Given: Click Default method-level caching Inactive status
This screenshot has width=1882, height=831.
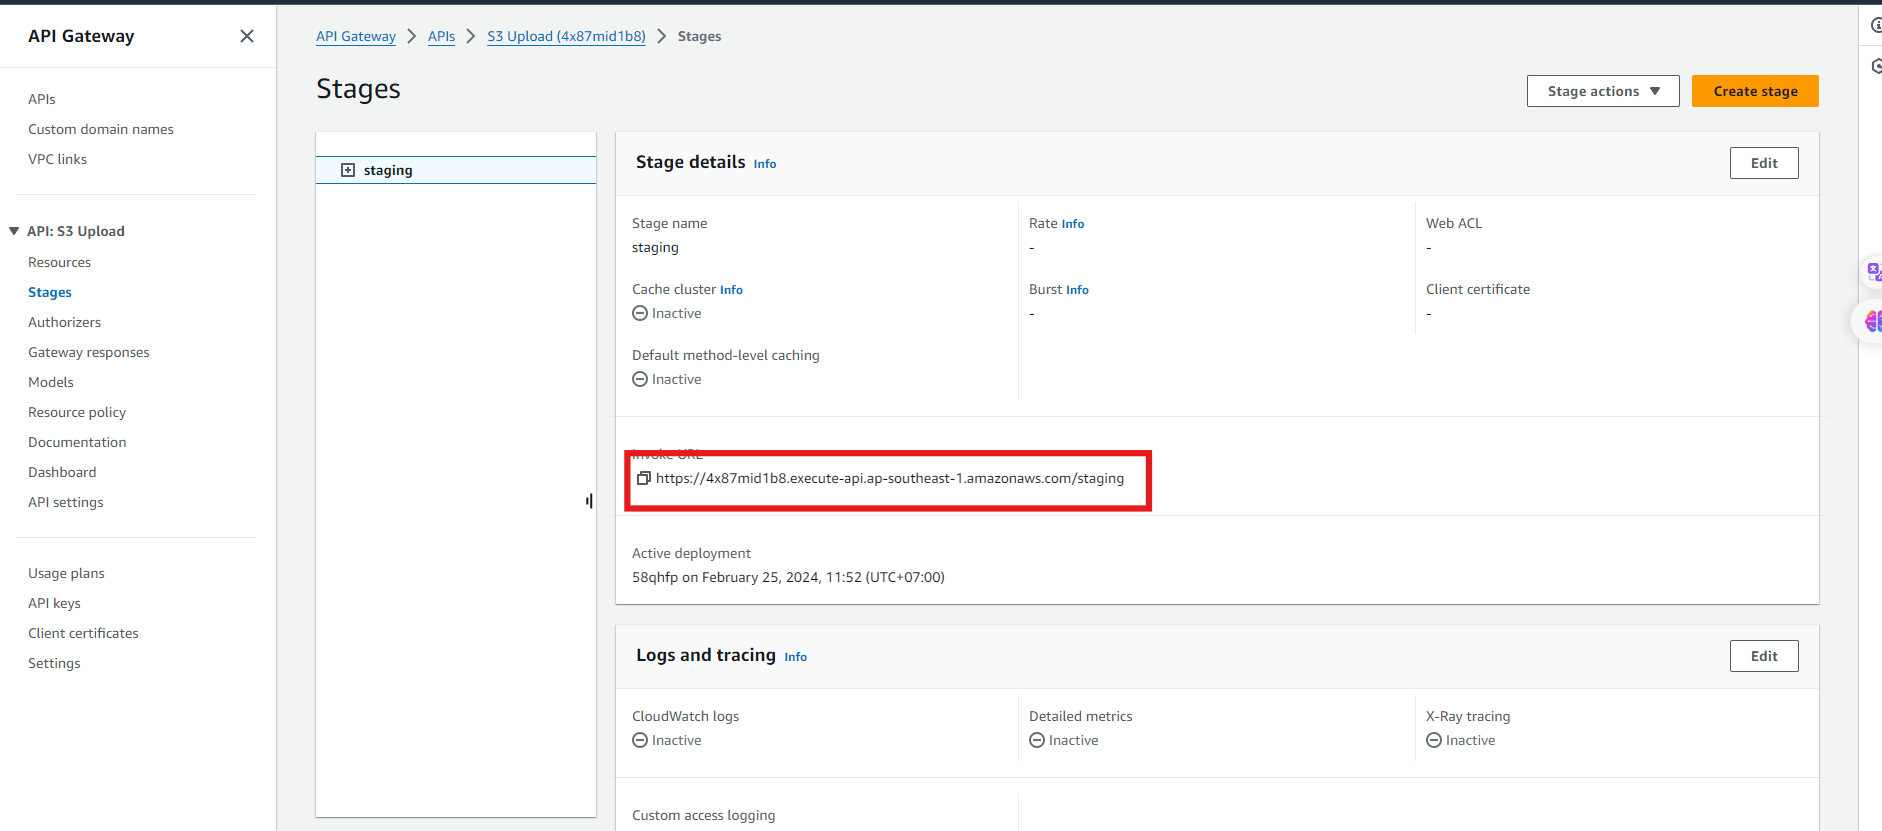Looking at the screenshot, I should tap(667, 379).
